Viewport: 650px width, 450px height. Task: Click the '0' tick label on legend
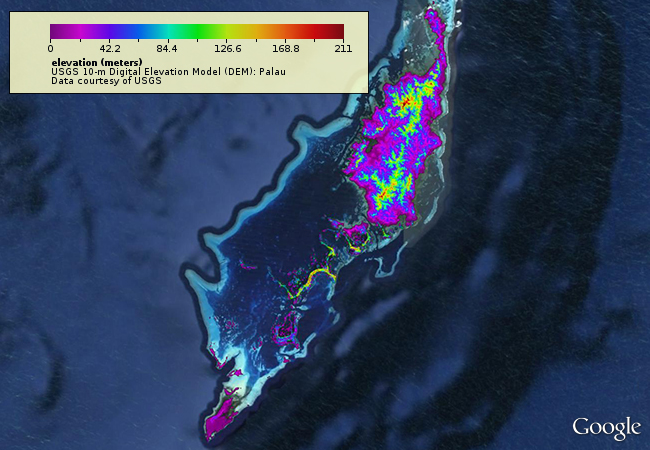[x=50, y=49]
